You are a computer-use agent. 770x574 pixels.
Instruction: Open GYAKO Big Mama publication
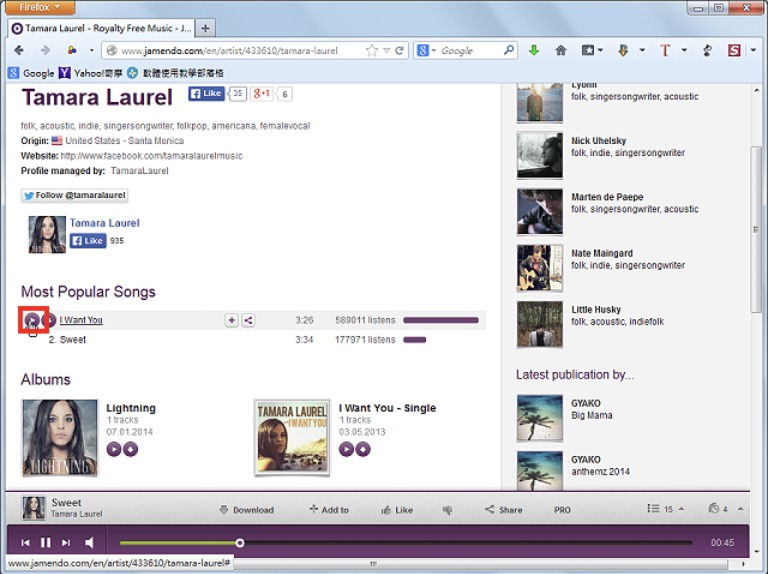coord(591,415)
